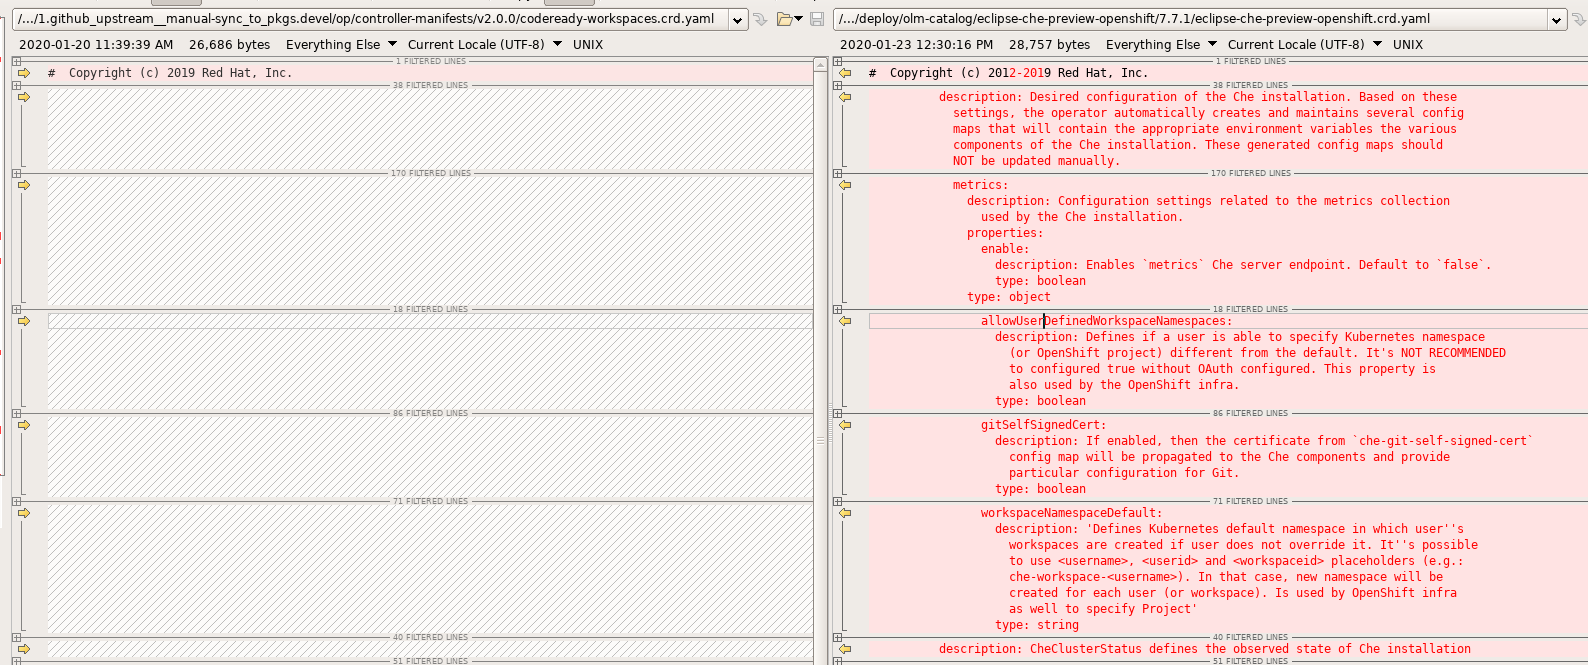The image size is (1588, 665).
Task: Click the left pane Save file icon
Action: (817, 19)
